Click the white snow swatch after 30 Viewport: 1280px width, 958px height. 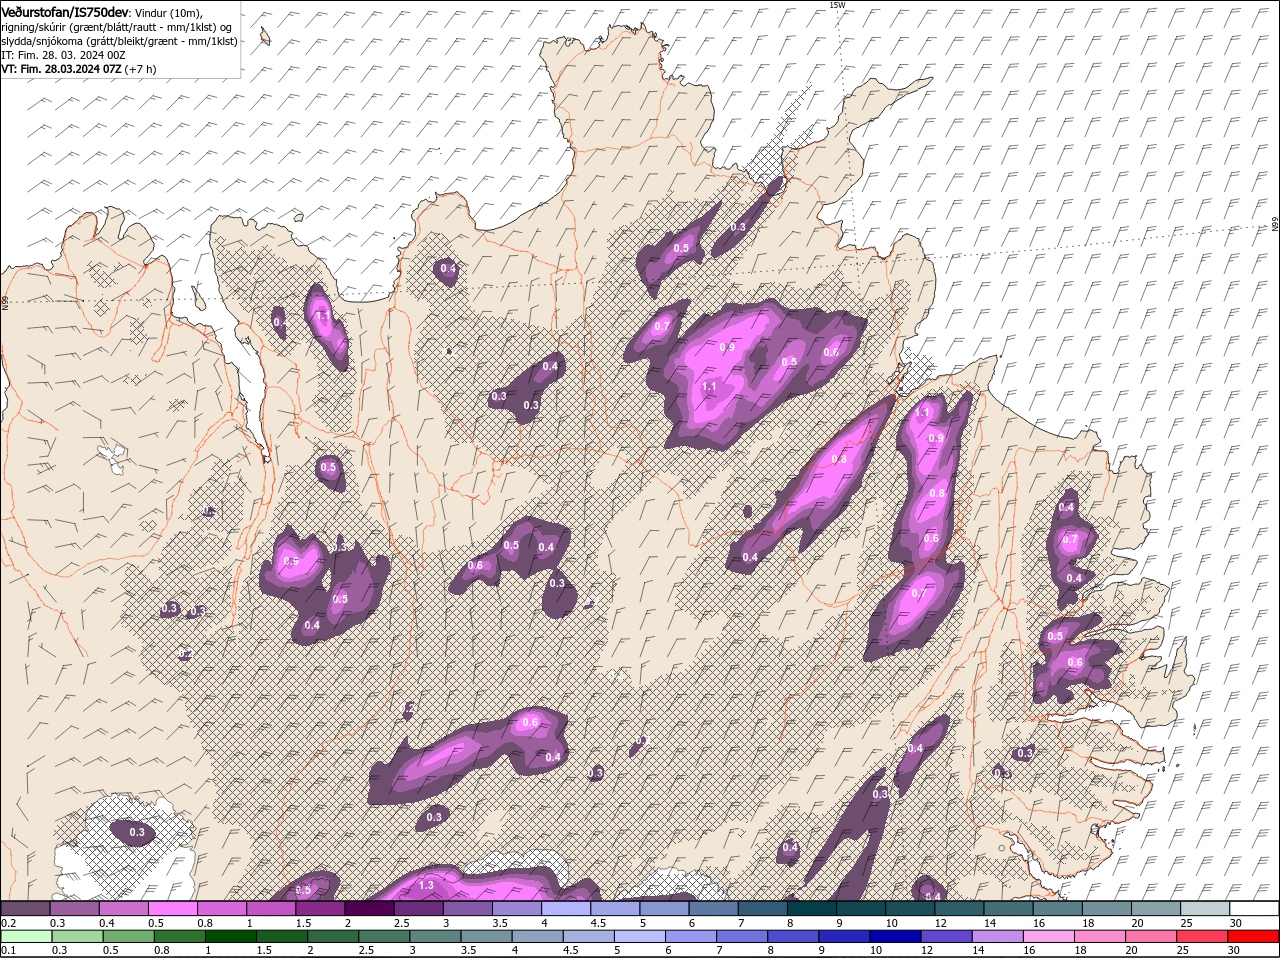coord(1255,909)
